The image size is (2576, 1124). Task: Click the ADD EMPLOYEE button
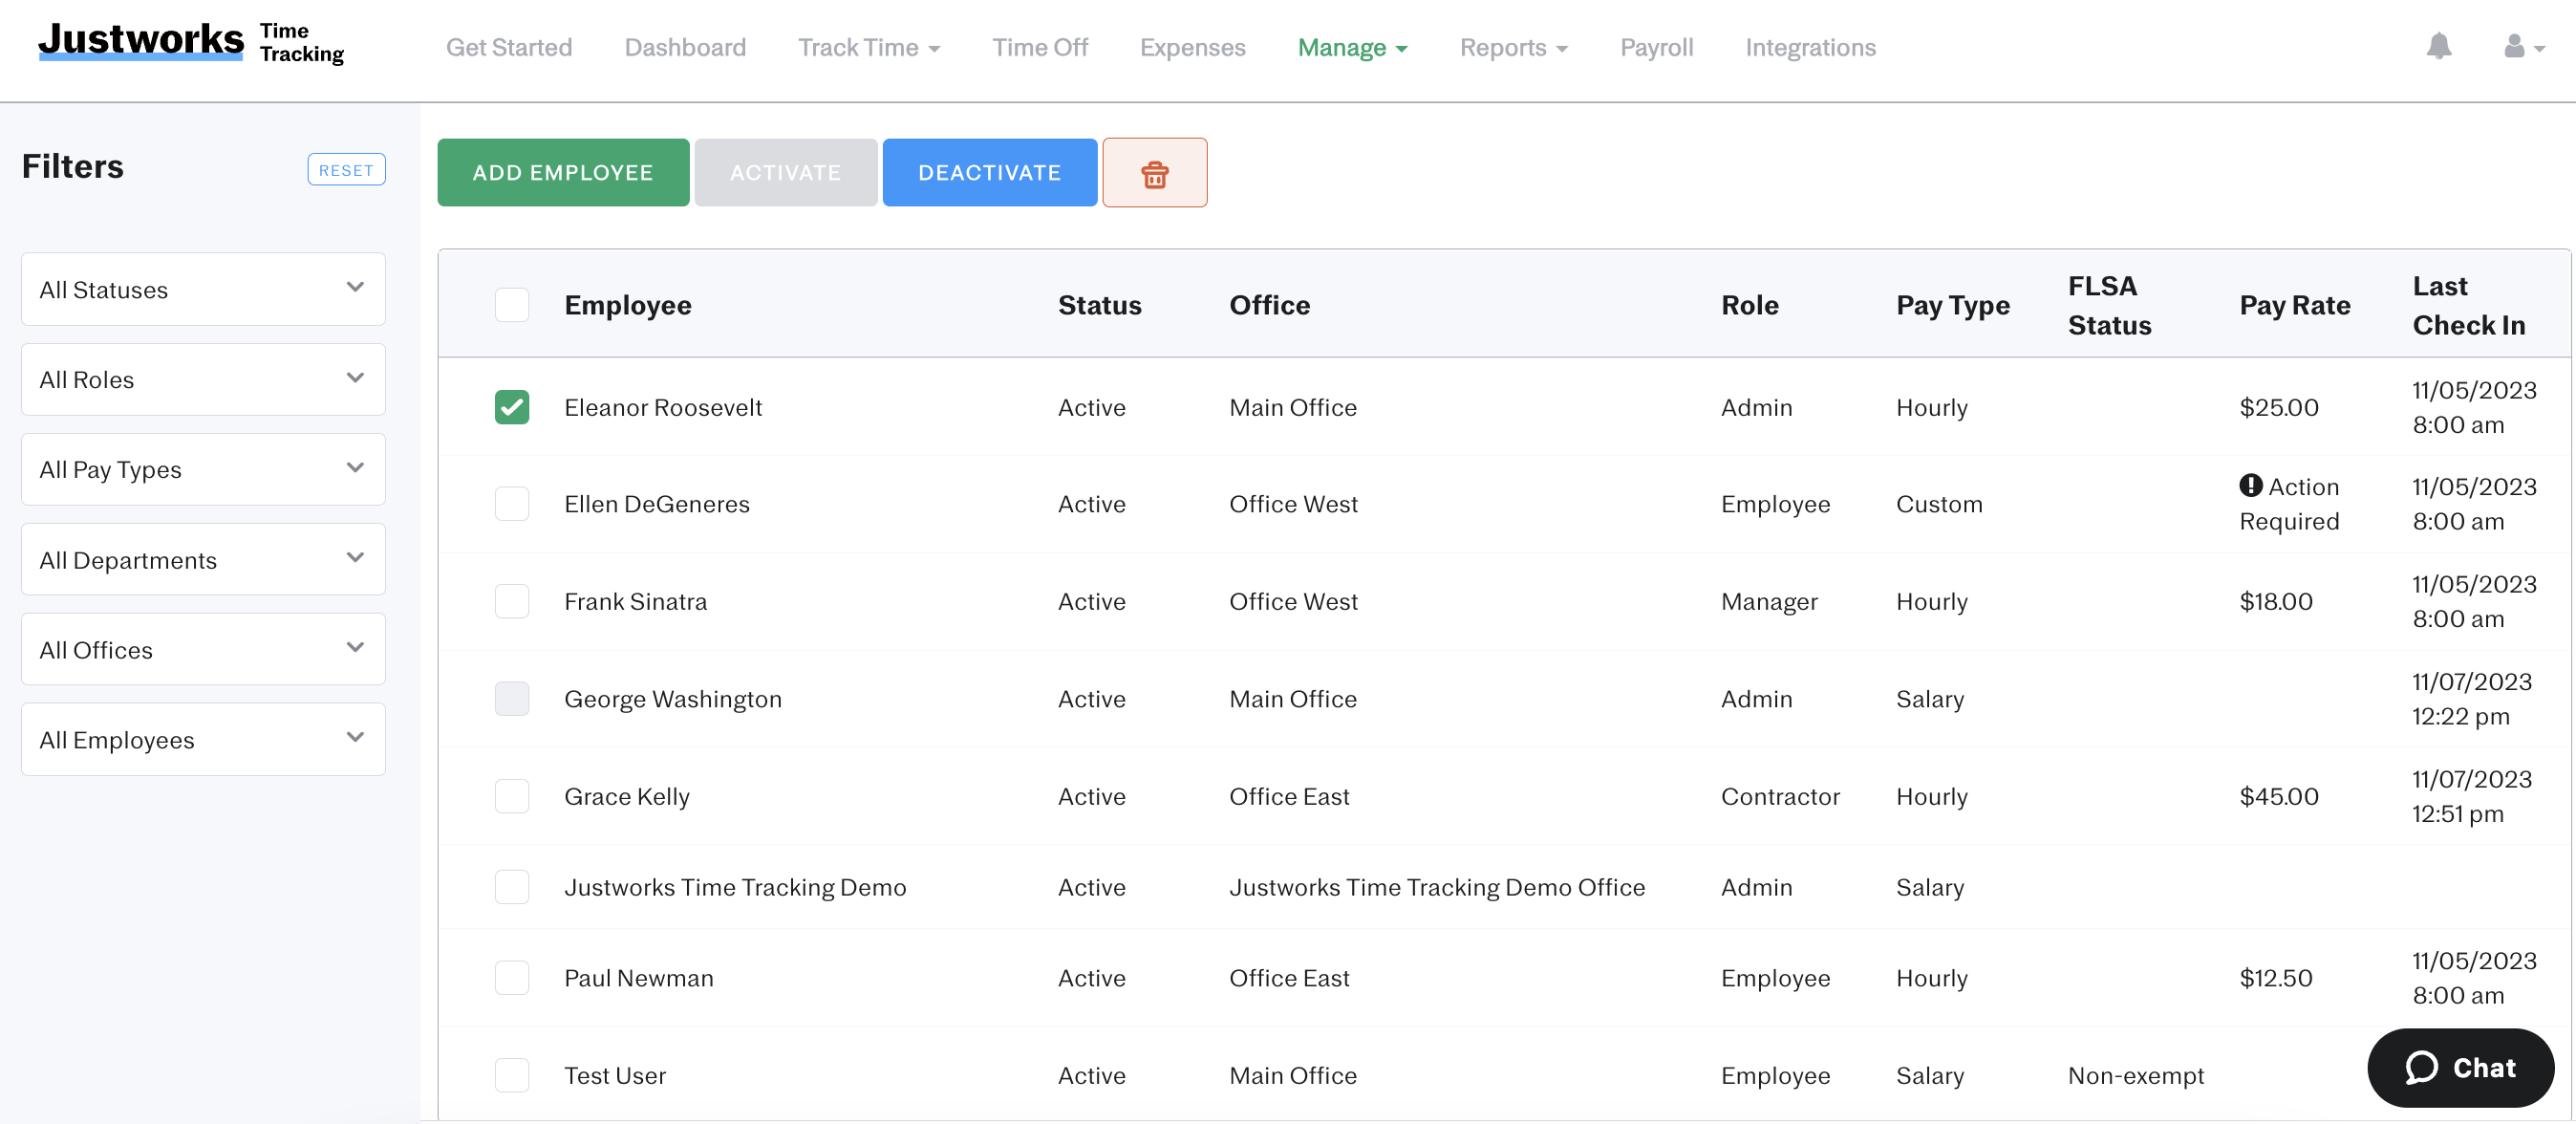click(562, 172)
